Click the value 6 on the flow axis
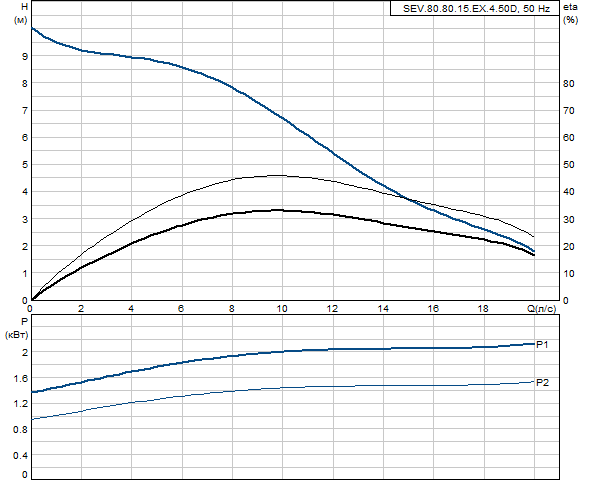592x480 pixels. [181, 309]
